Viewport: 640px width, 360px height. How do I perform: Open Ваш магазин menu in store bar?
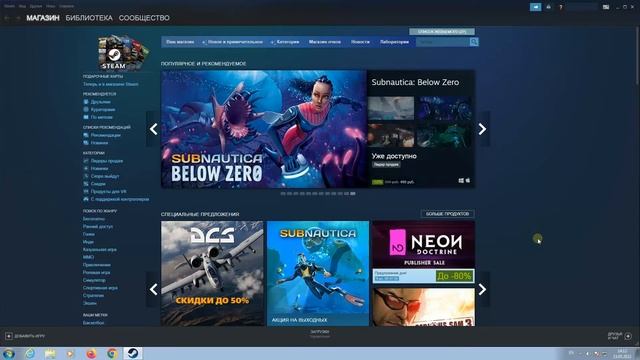click(x=180, y=42)
